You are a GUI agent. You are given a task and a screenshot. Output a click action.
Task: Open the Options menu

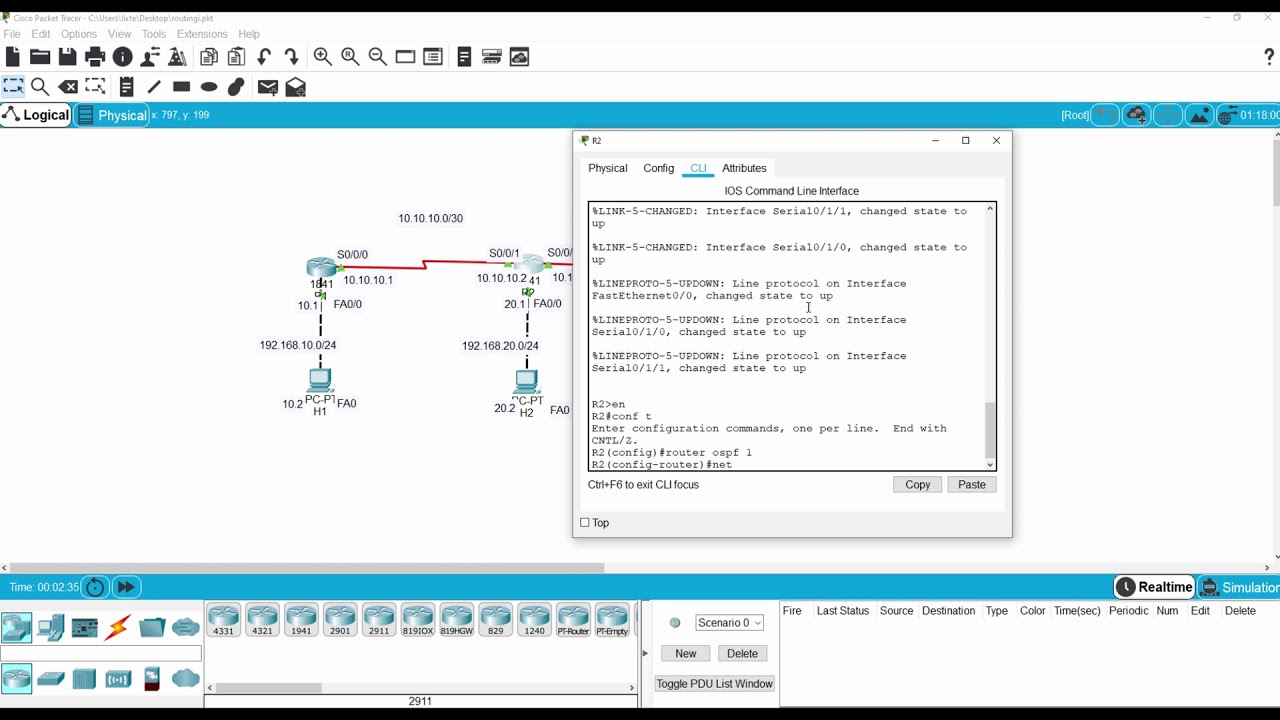(79, 34)
